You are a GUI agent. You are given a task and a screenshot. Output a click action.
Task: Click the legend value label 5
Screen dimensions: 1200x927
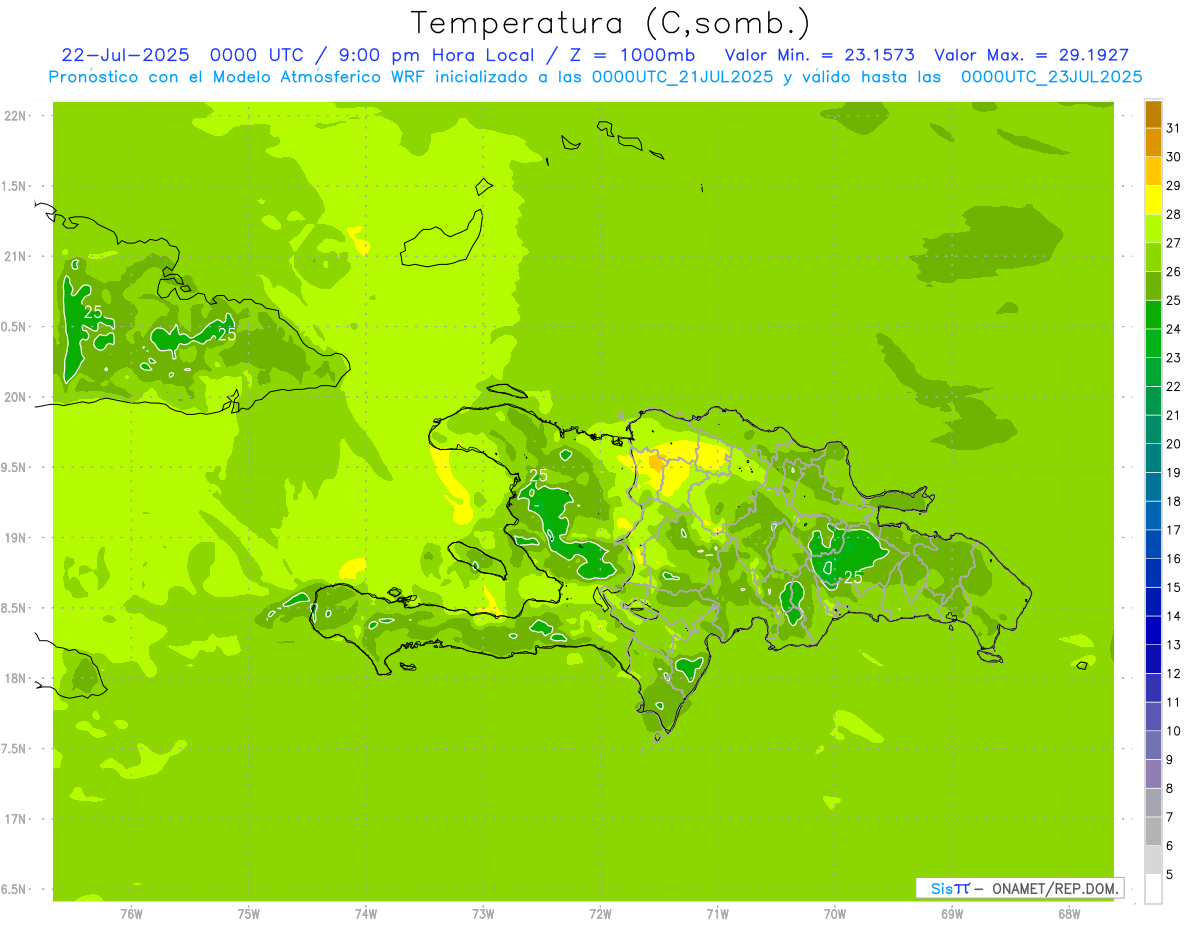coord(1170,874)
